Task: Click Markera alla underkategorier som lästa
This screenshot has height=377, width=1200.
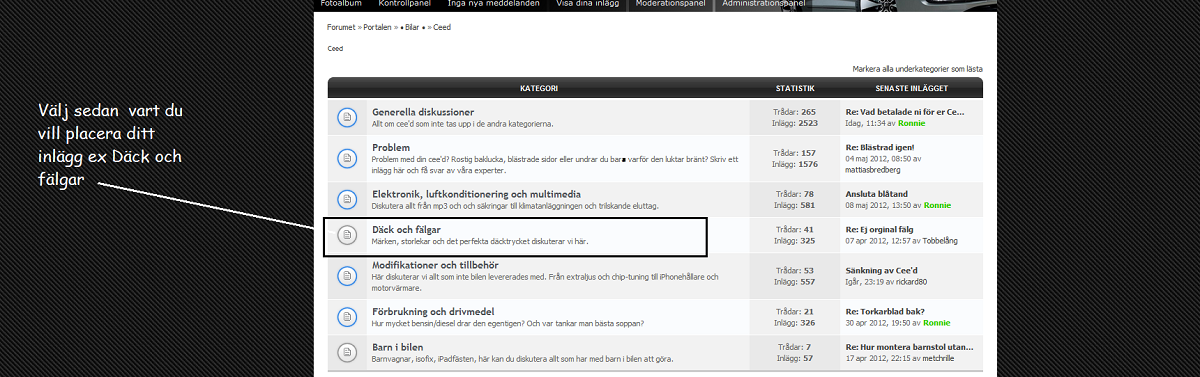Action: 917,69
